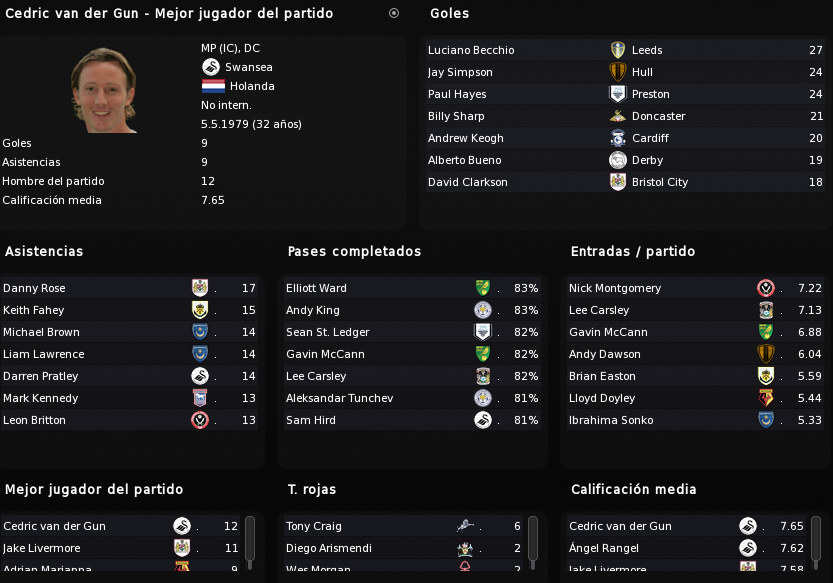
Task: Click the Watford crest beside Lloyd Doyley
Action: click(x=766, y=398)
